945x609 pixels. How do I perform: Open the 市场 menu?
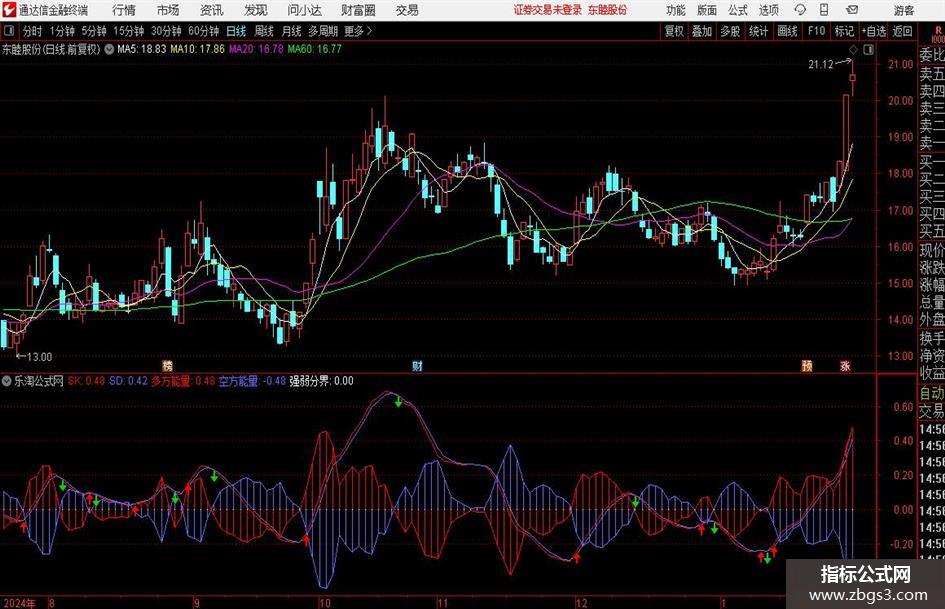pyautogui.click(x=168, y=10)
